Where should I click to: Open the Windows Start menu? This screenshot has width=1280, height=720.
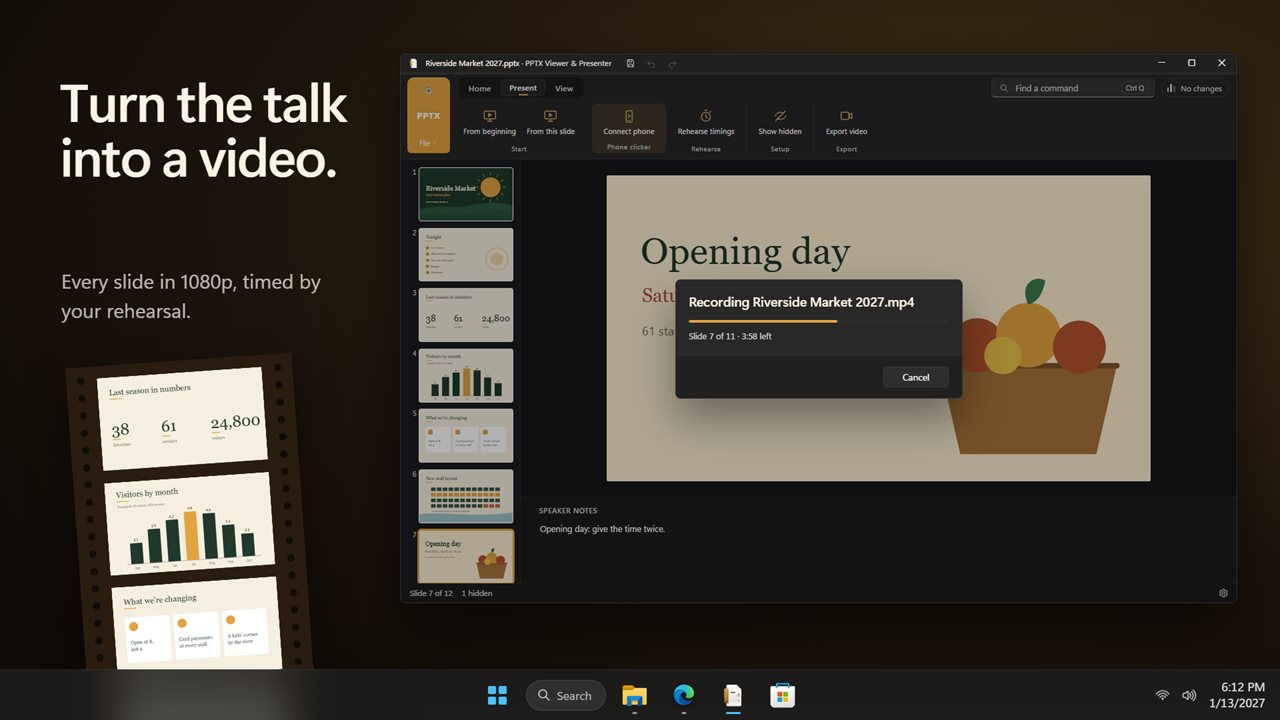pos(497,695)
